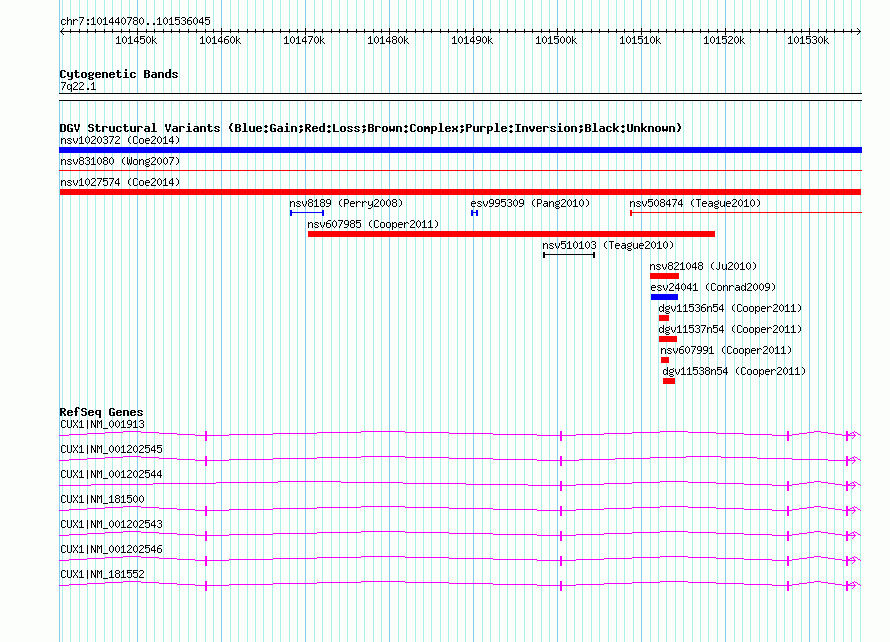
Task: Click the blue nsv8189 gain segment
Action: [x=307, y=213]
